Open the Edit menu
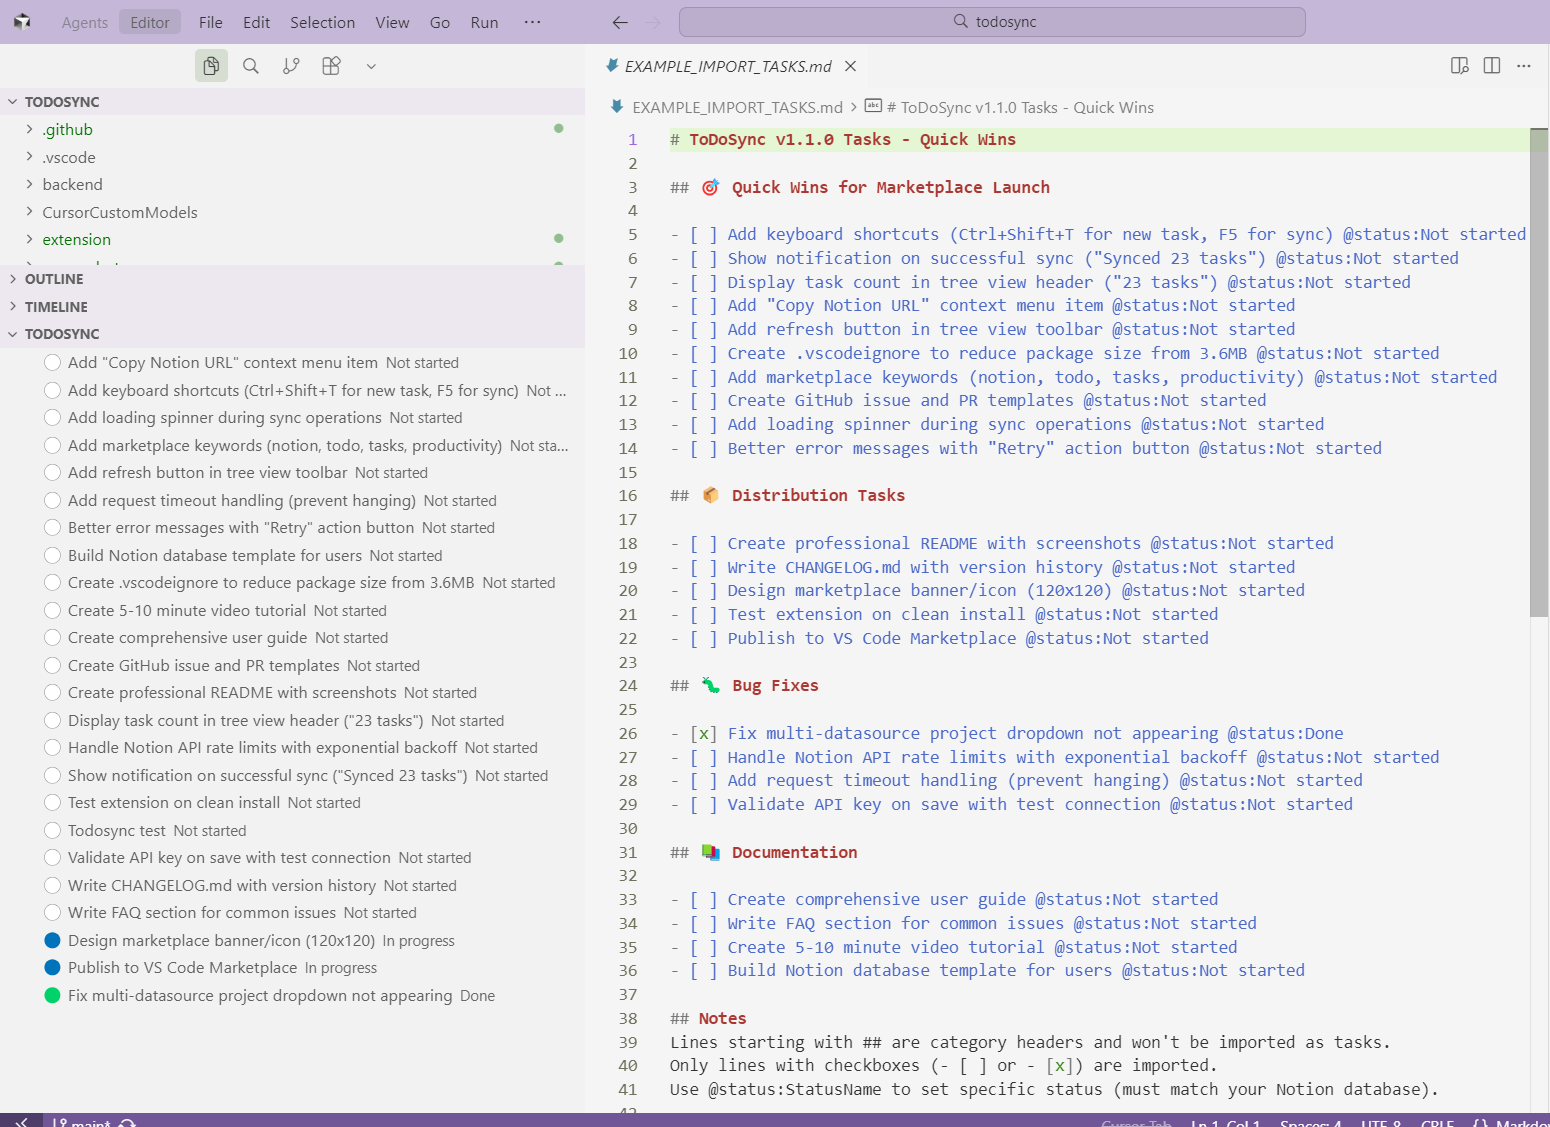 (x=257, y=22)
